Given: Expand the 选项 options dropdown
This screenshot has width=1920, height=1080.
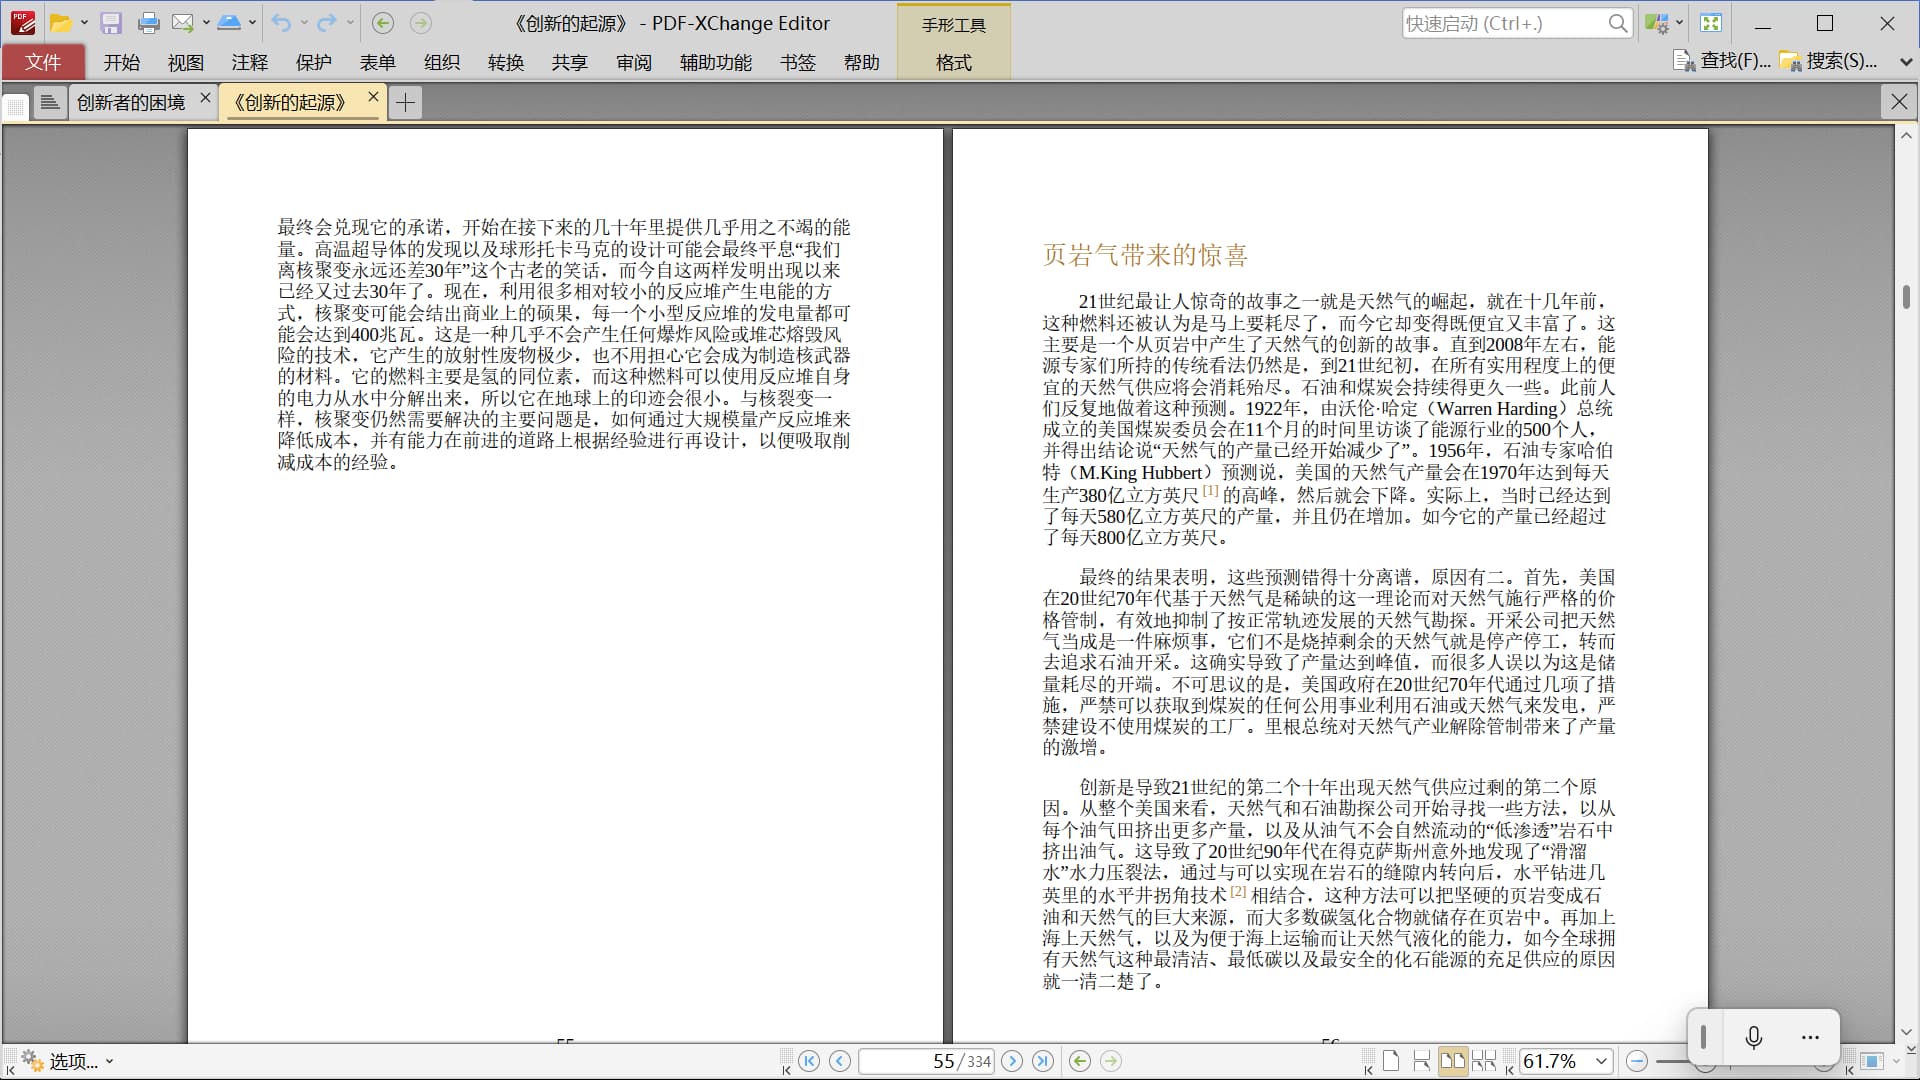Looking at the screenshot, I should point(109,1061).
